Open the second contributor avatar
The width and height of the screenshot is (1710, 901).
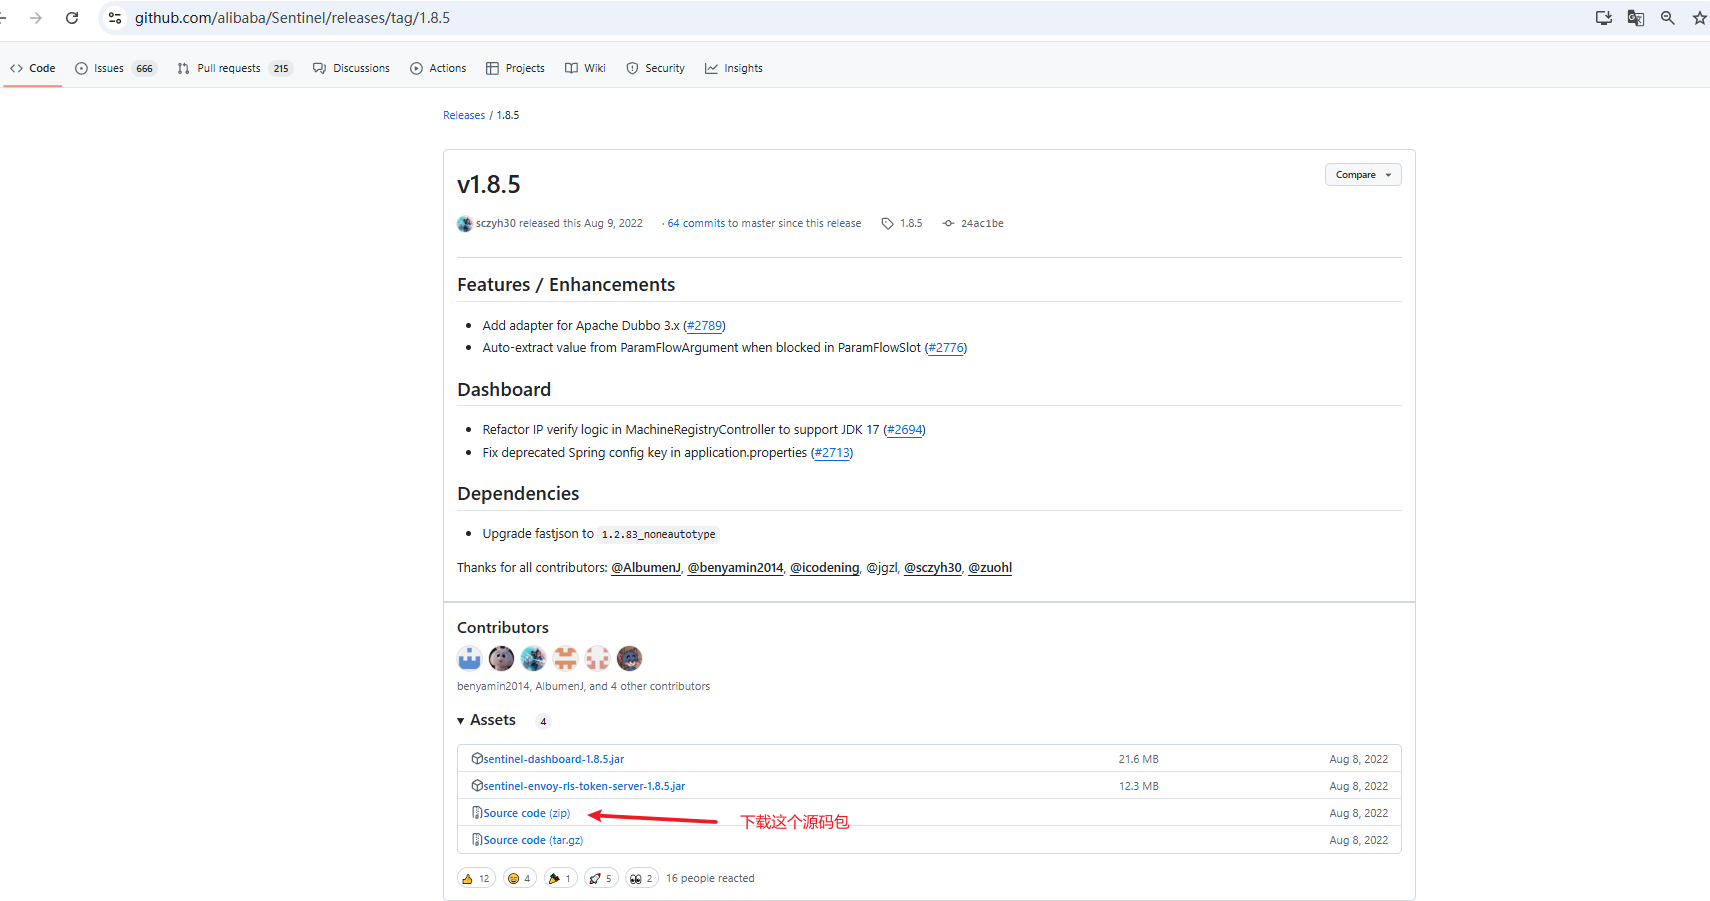click(x=501, y=658)
